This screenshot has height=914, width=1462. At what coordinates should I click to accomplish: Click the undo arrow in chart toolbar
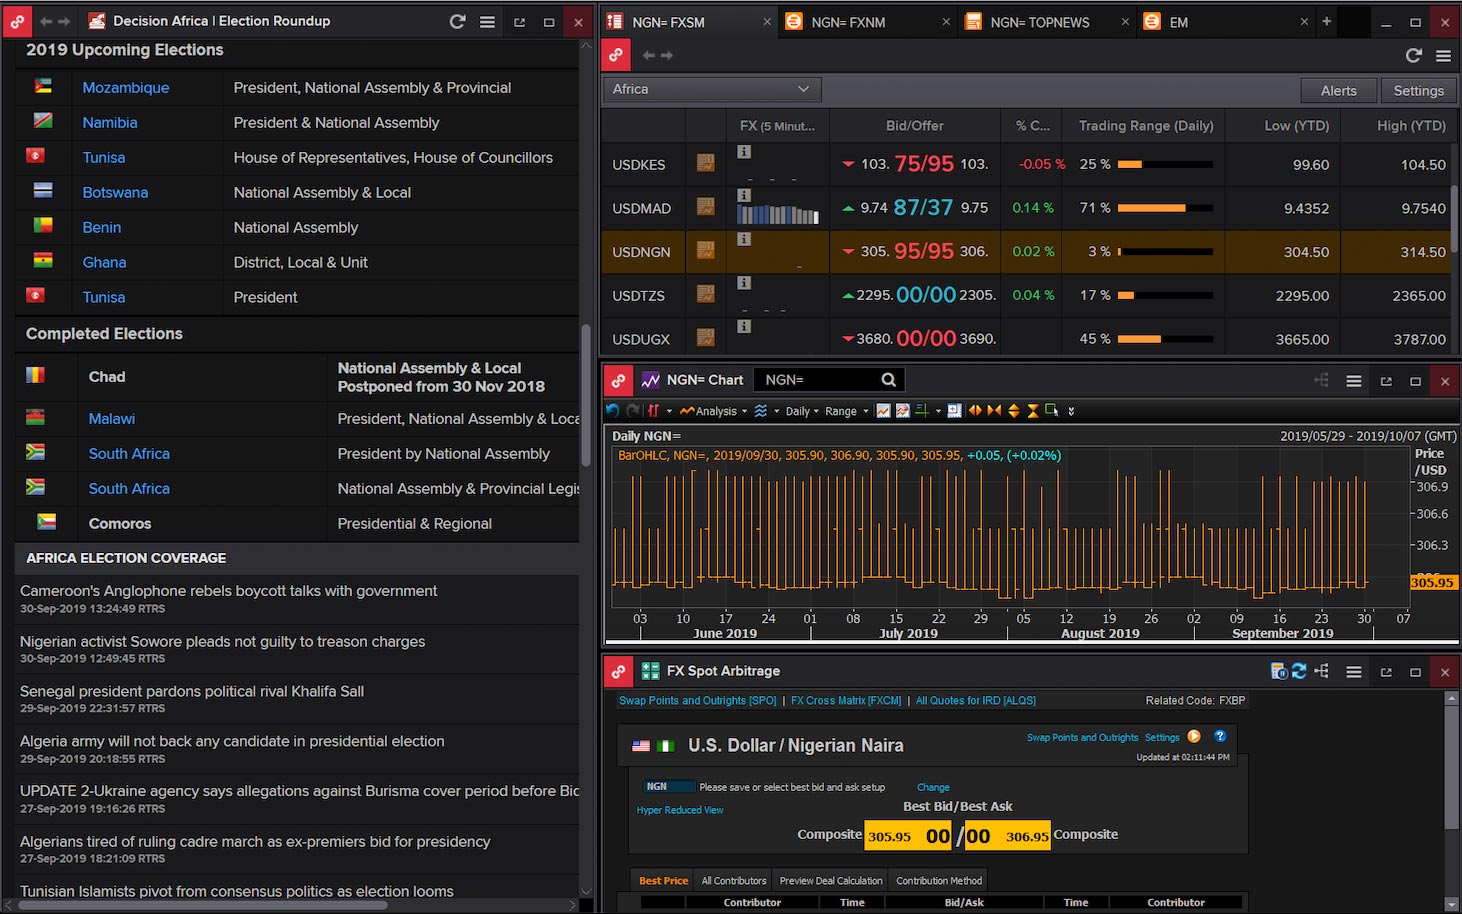612,411
